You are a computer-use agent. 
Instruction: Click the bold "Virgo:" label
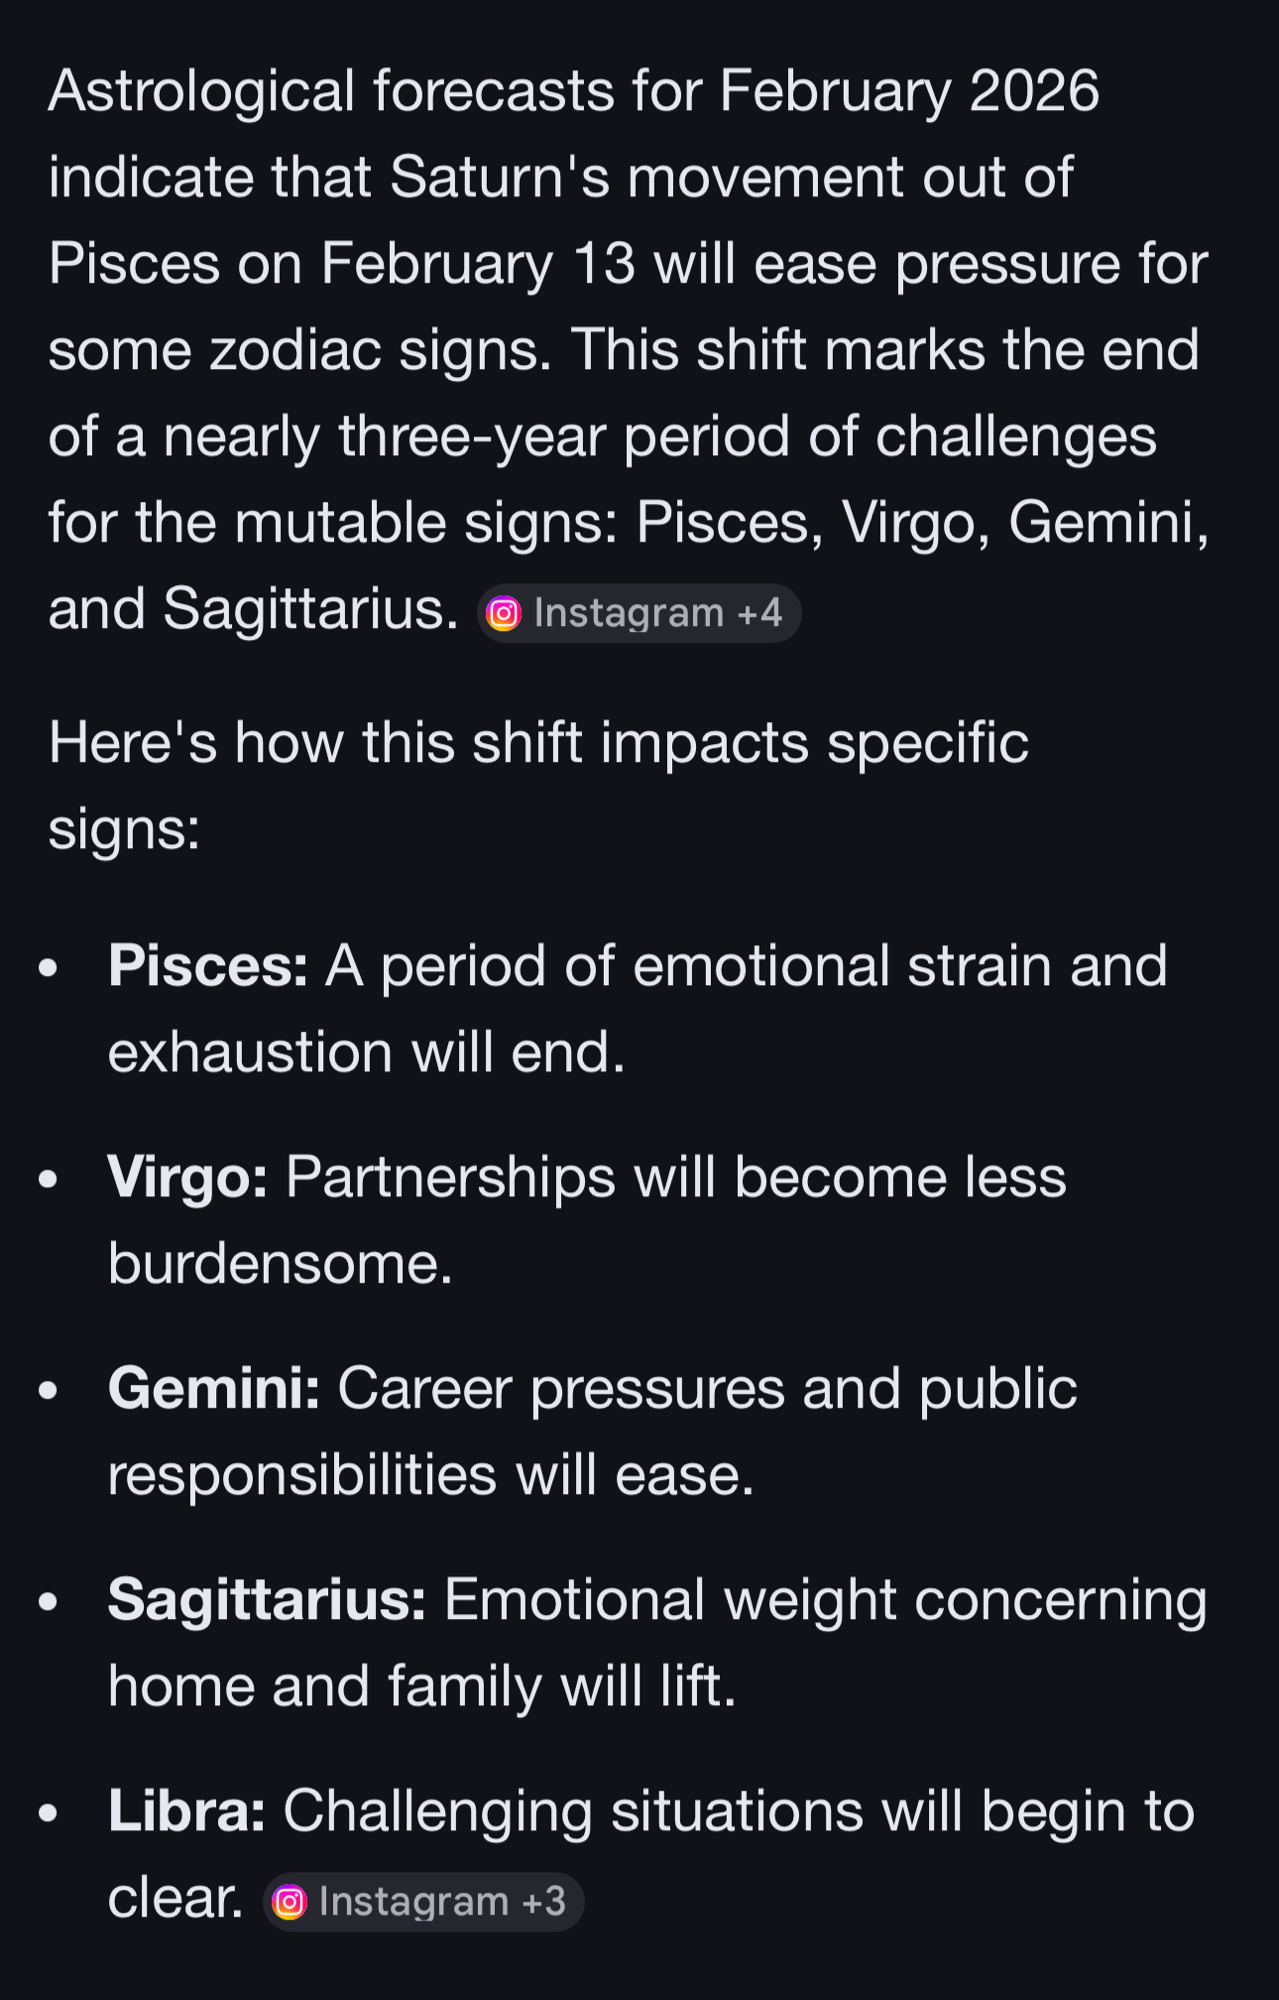click(188, 1177)
